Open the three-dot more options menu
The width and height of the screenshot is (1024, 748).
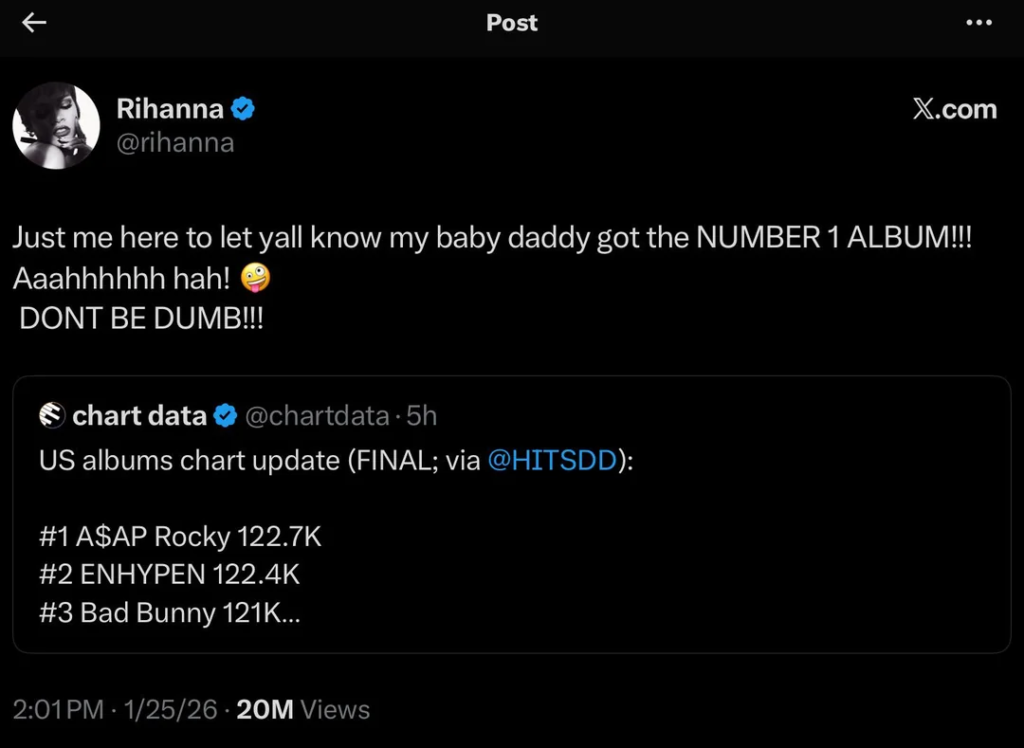point(979,23)
